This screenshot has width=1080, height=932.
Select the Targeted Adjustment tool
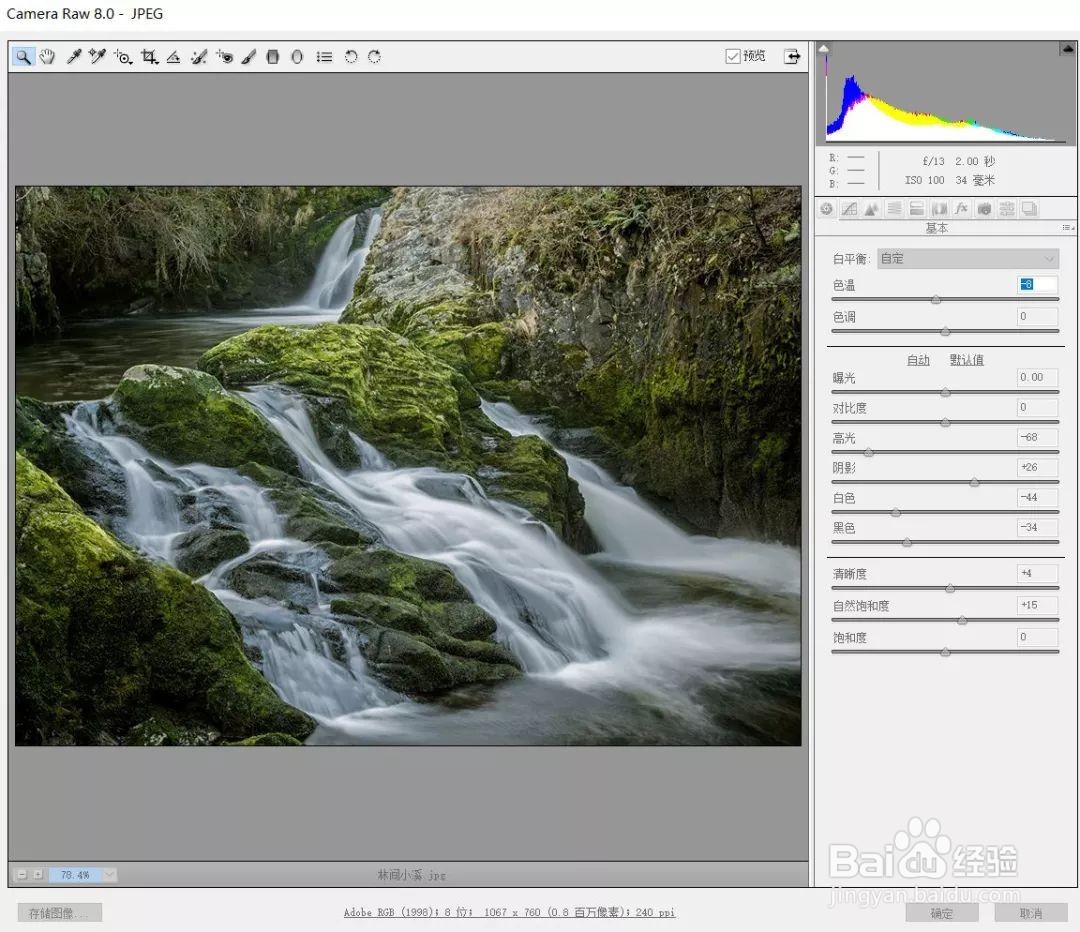click(123, 56)
